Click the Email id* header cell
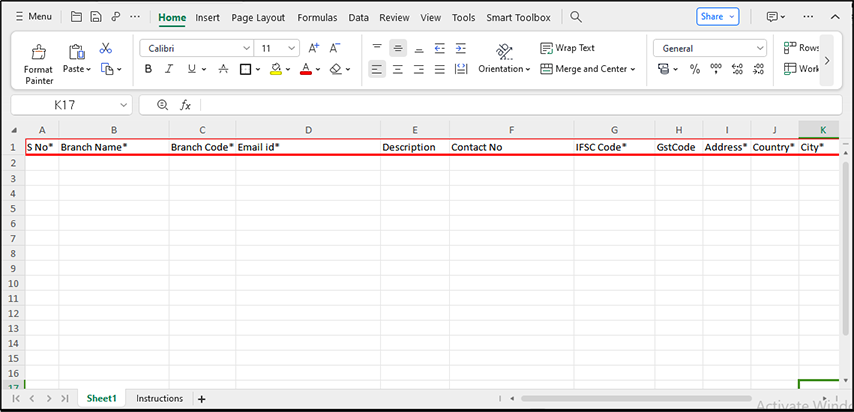 (308, 147)
